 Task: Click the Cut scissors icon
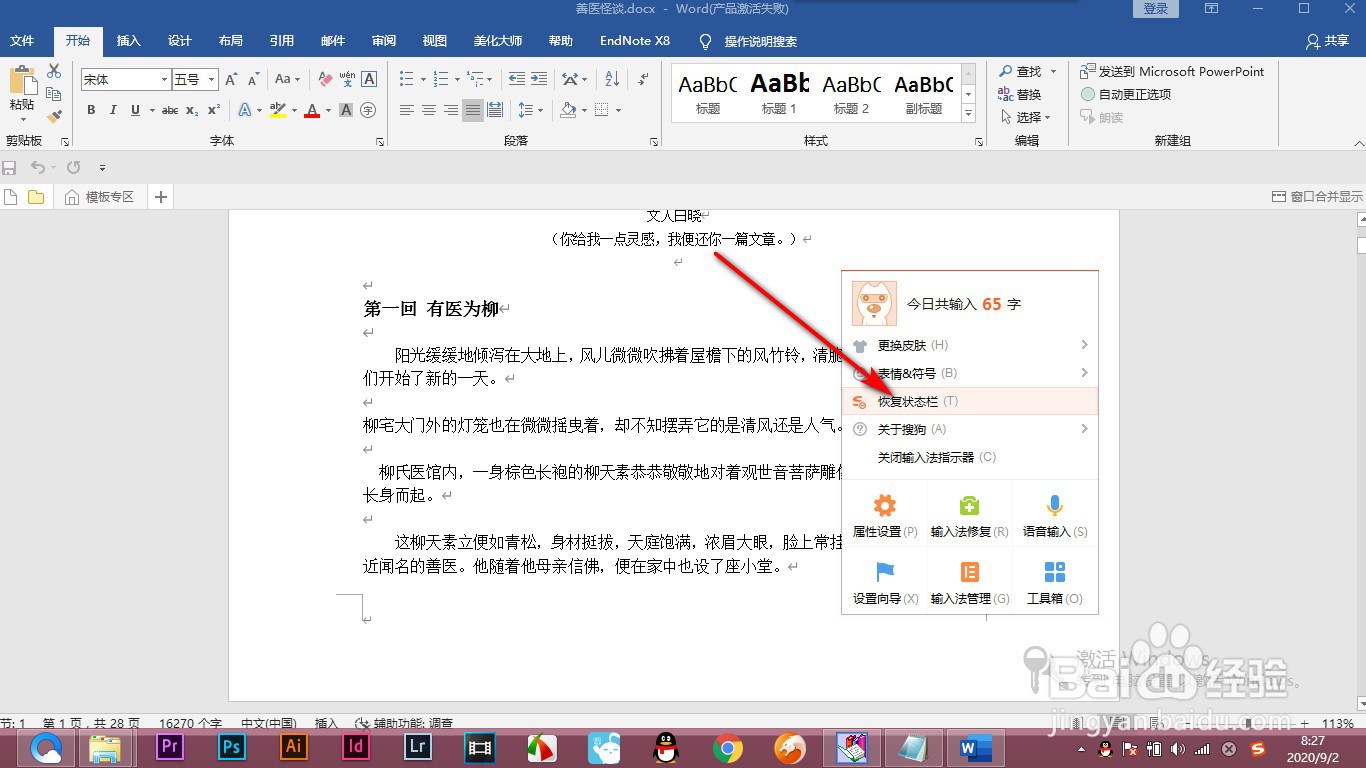54,72
